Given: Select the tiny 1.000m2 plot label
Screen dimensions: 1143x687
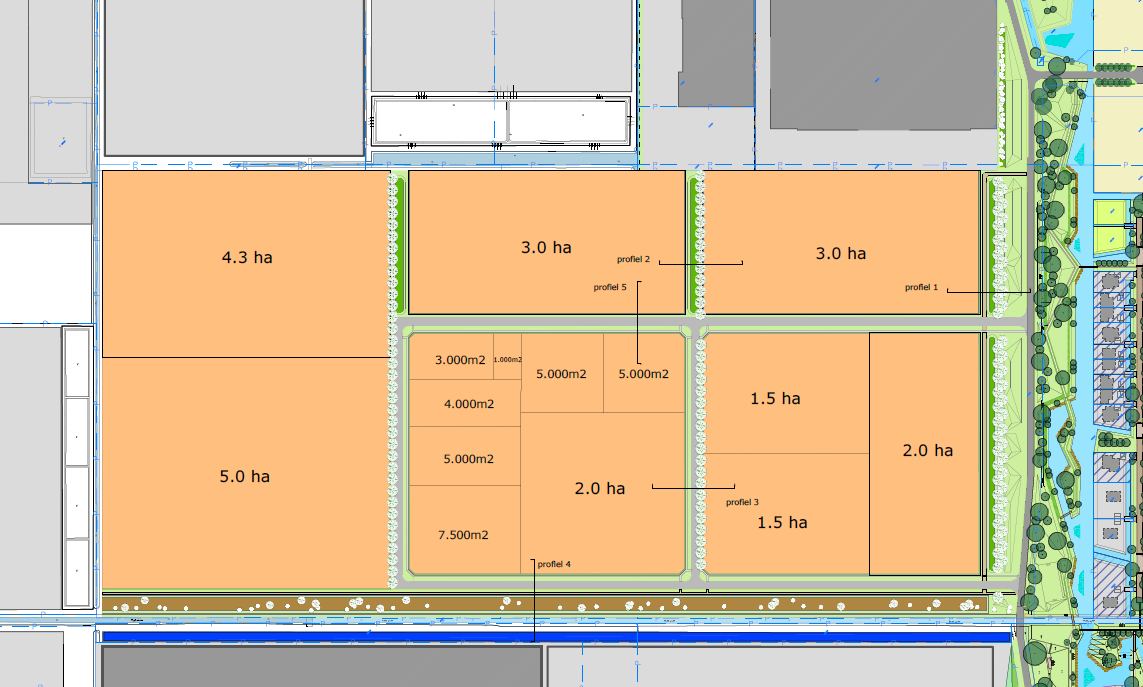Looking at the screenshot, I should click(x=507, y=360).
